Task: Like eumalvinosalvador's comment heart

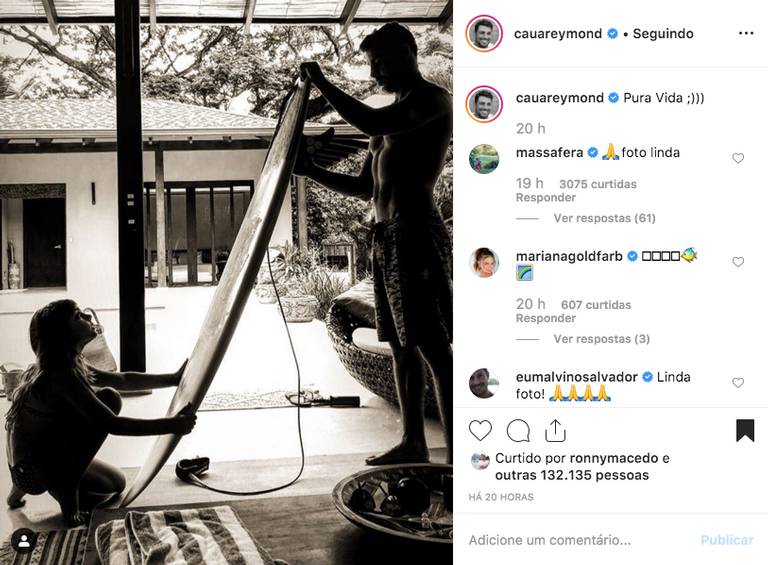Action: (738, 383)
